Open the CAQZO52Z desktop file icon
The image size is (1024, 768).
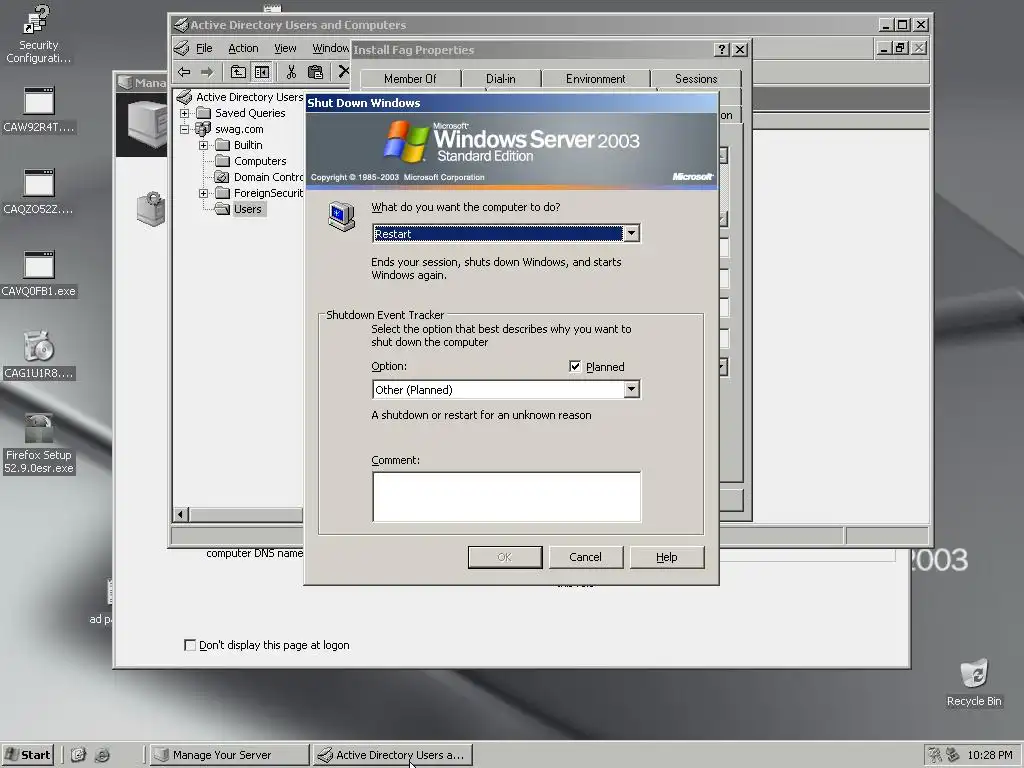[39, 193]
